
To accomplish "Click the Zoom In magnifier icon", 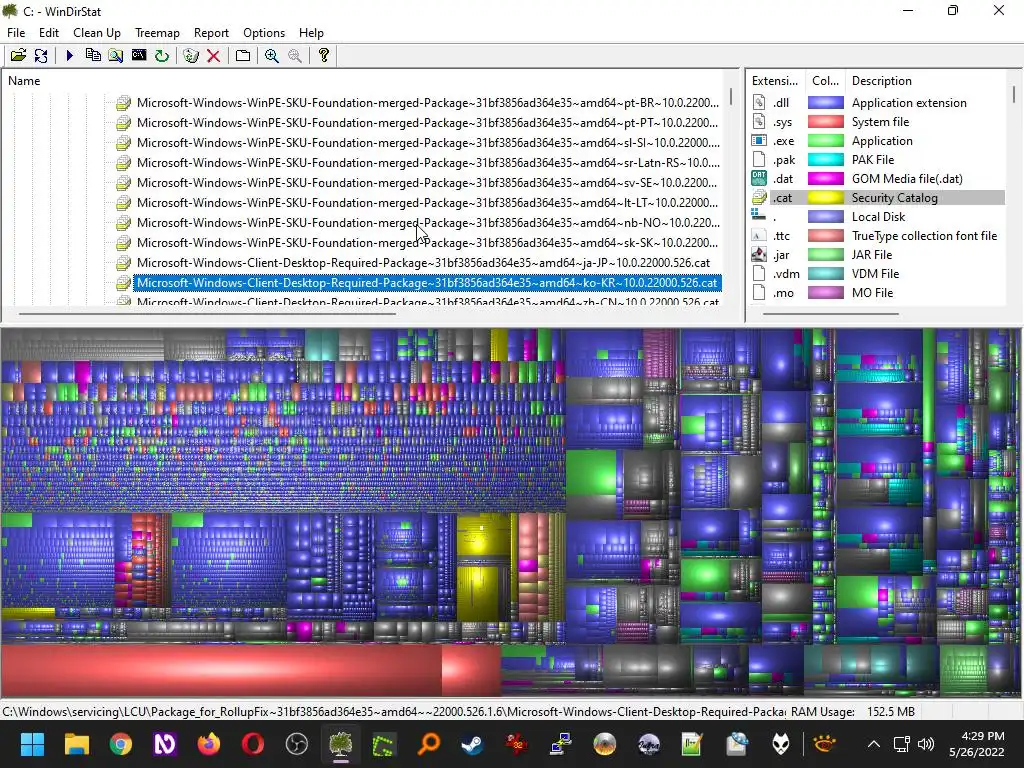I will [x=272, y=56].
